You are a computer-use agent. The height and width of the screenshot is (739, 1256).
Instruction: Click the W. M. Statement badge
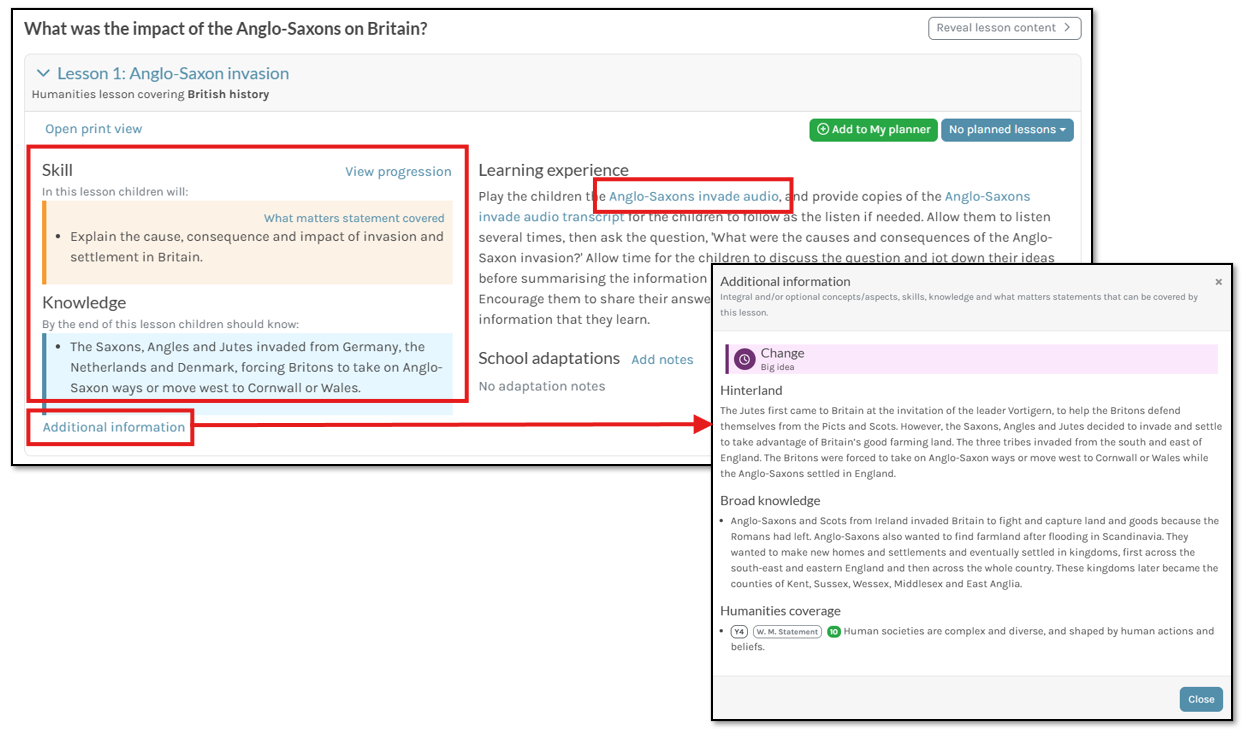coord(787,632)
